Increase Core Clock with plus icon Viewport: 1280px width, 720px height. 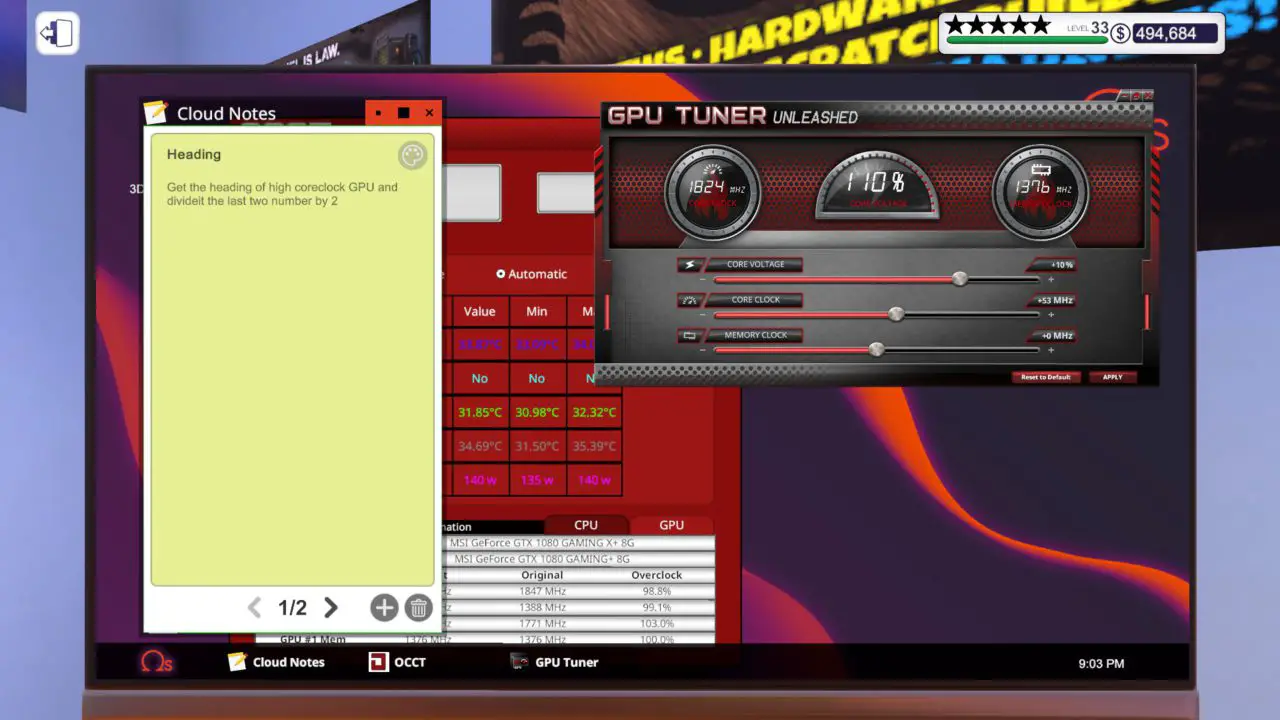1050,315
